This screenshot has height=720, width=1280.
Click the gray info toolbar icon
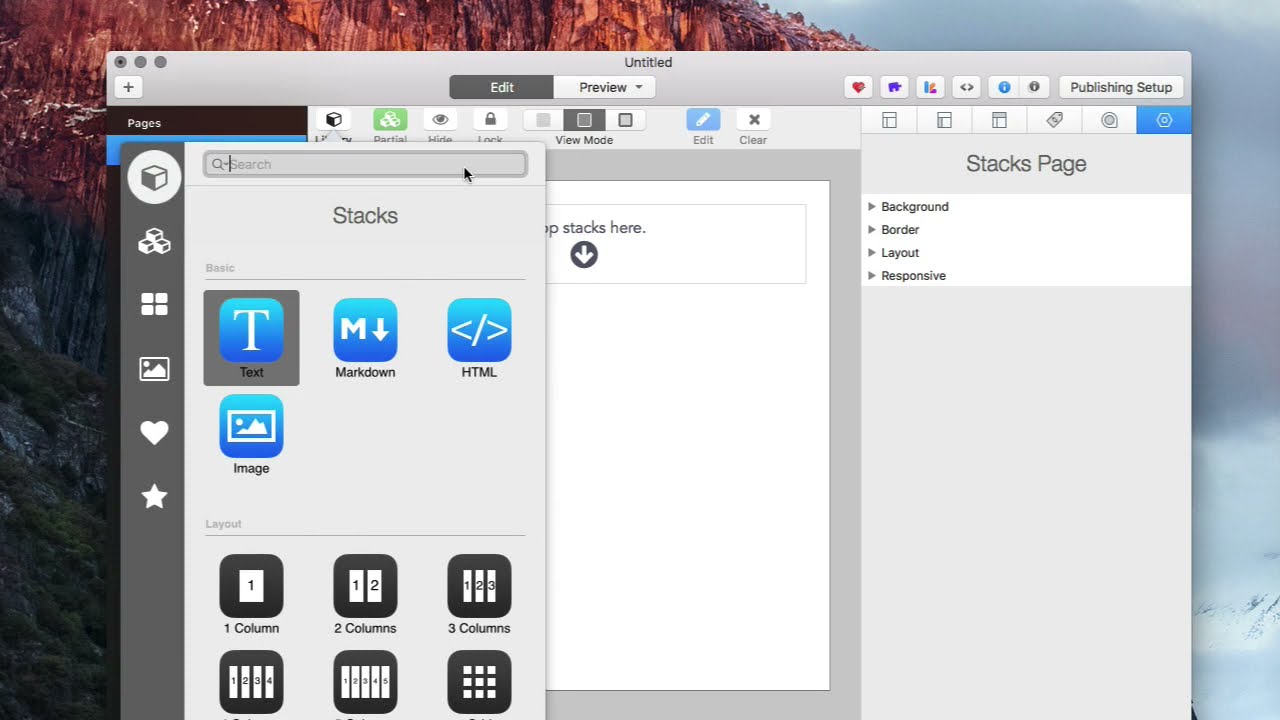[1034, 87]
